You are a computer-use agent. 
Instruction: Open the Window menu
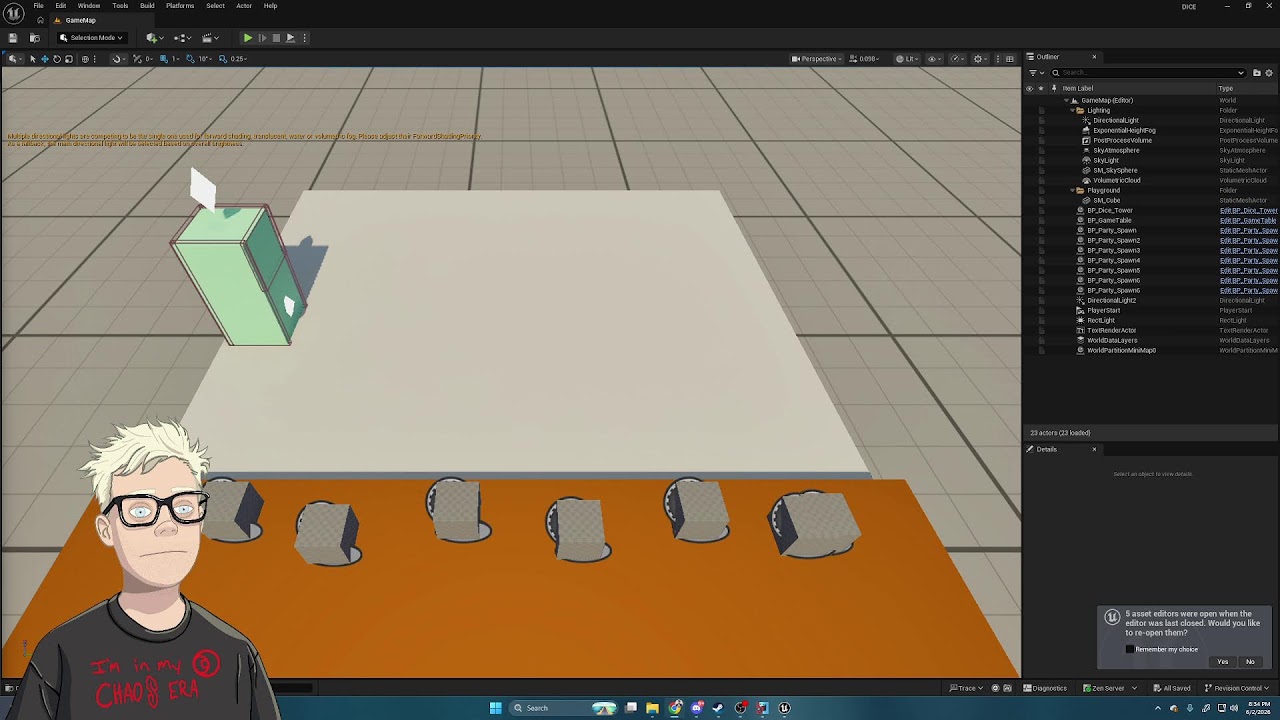[x=89, y=6]
